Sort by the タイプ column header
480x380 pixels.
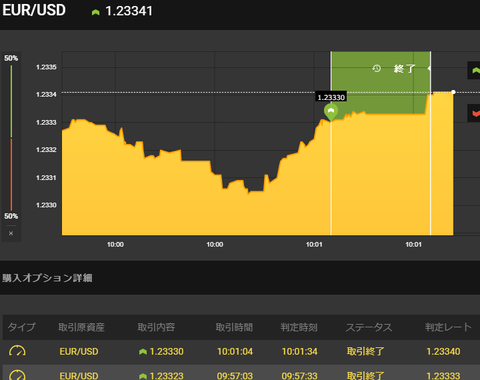21,327
